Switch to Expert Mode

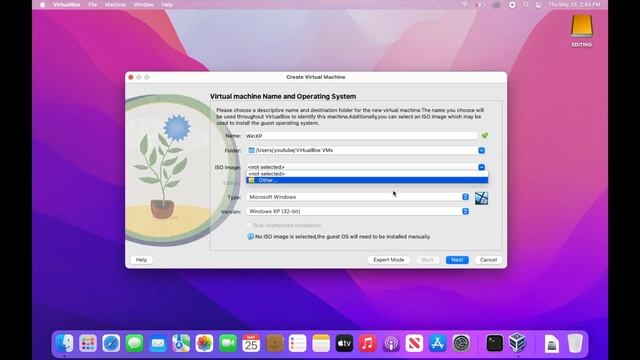pos(389,260)
